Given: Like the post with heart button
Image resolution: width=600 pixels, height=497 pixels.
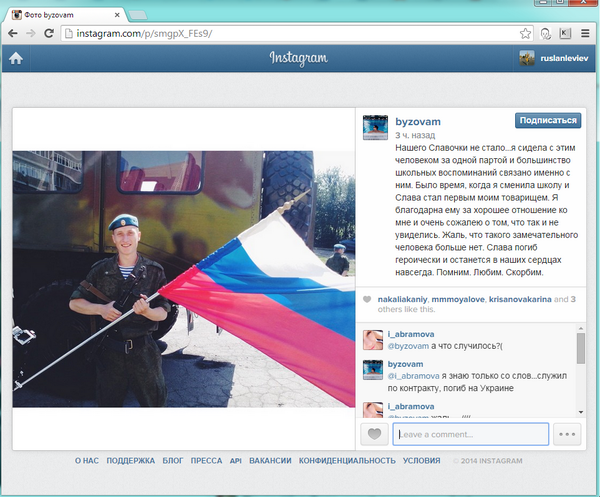Looking at the screenshot, I should pyautogui.click(x=374, y=434).
